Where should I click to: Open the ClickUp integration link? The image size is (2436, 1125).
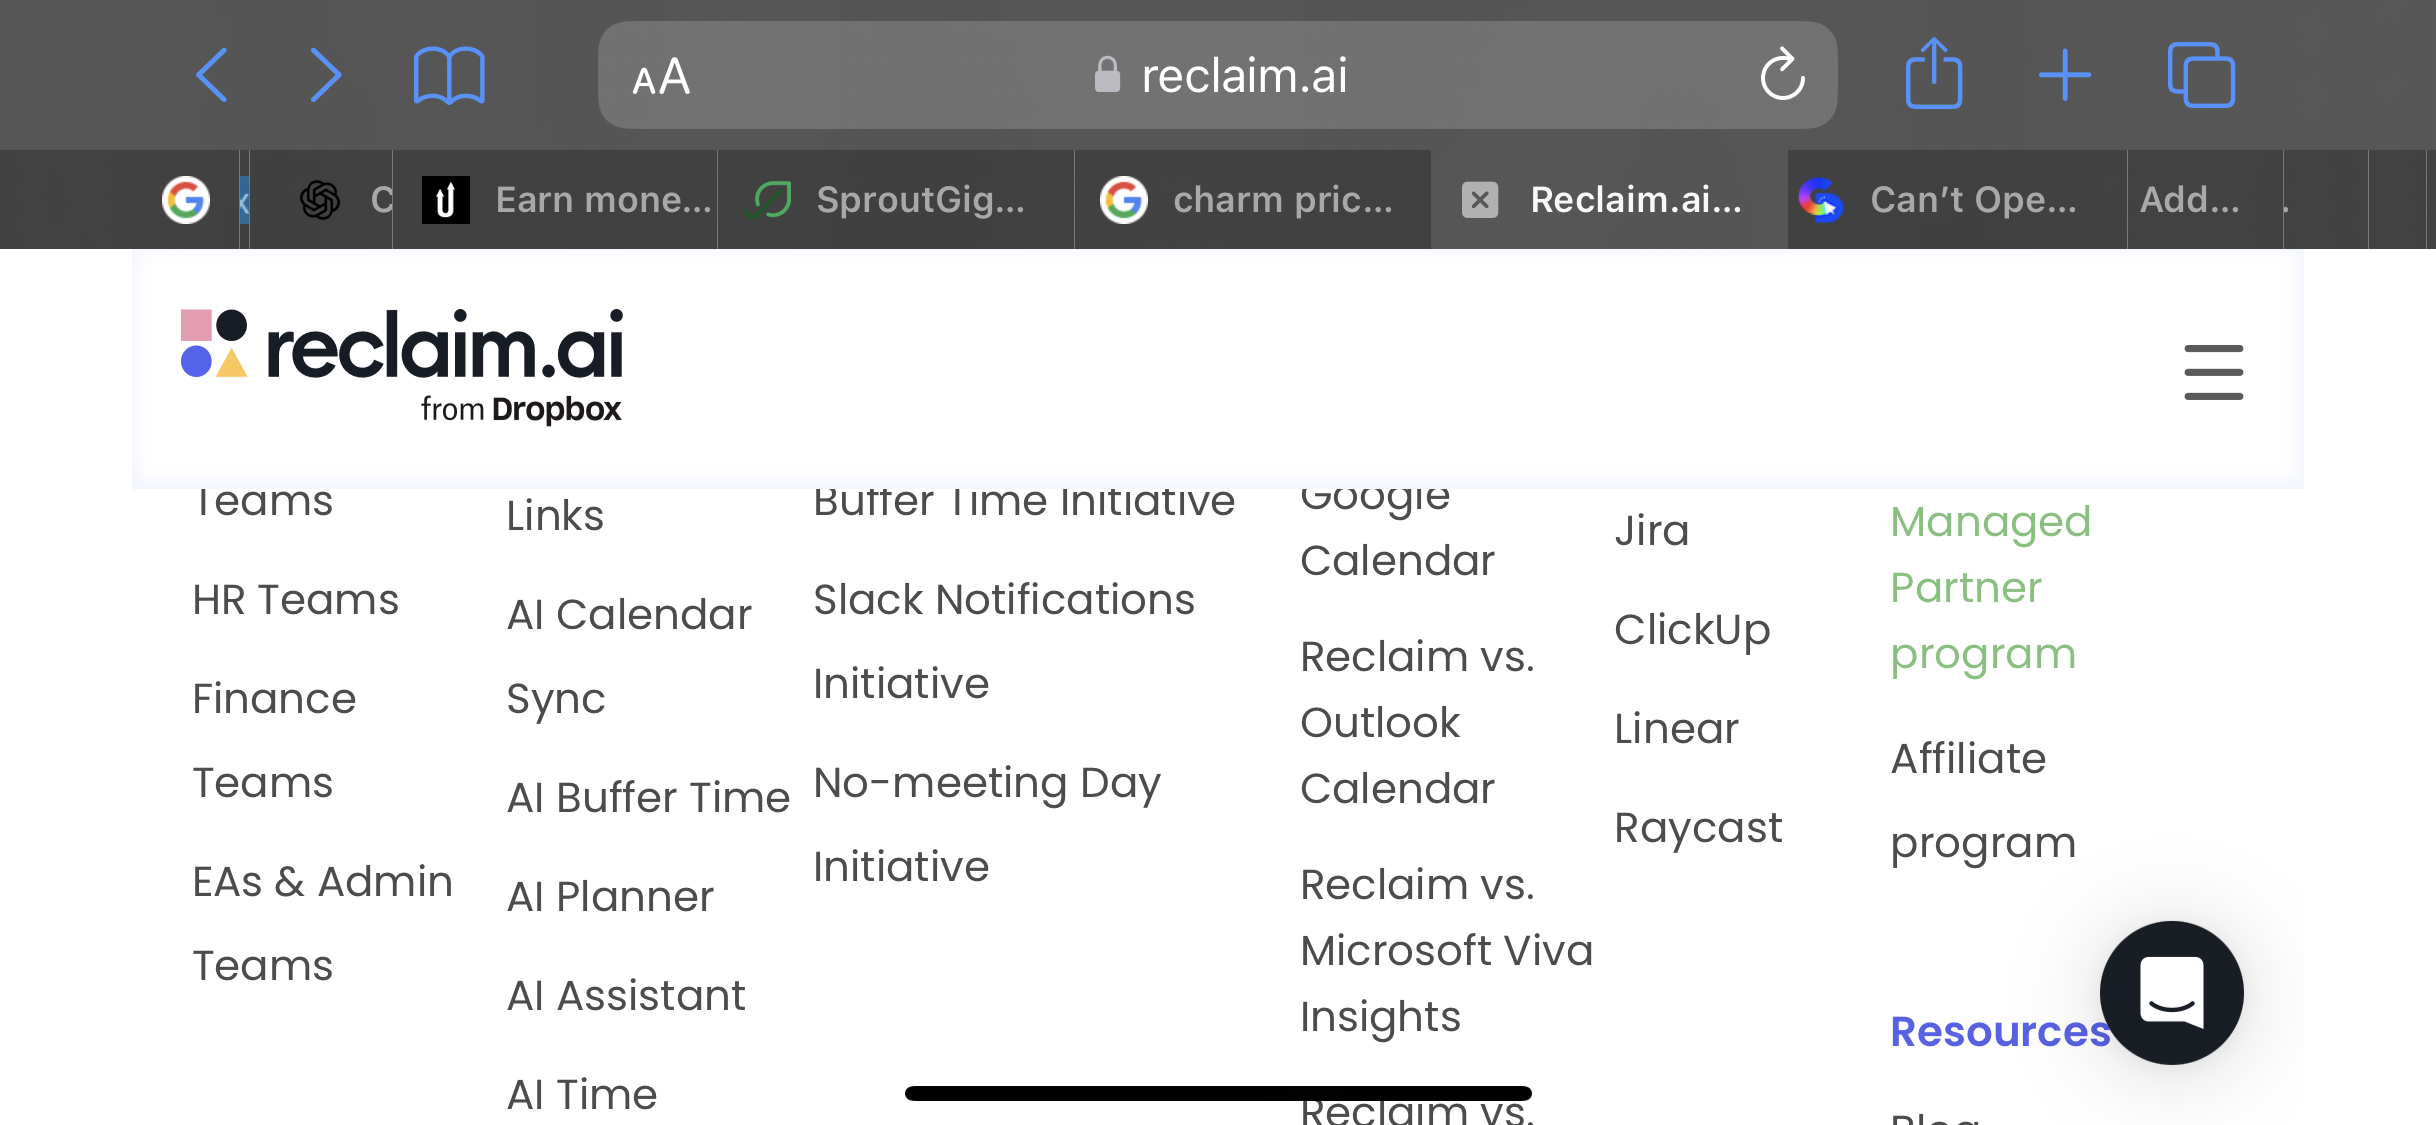point(1692,630)
